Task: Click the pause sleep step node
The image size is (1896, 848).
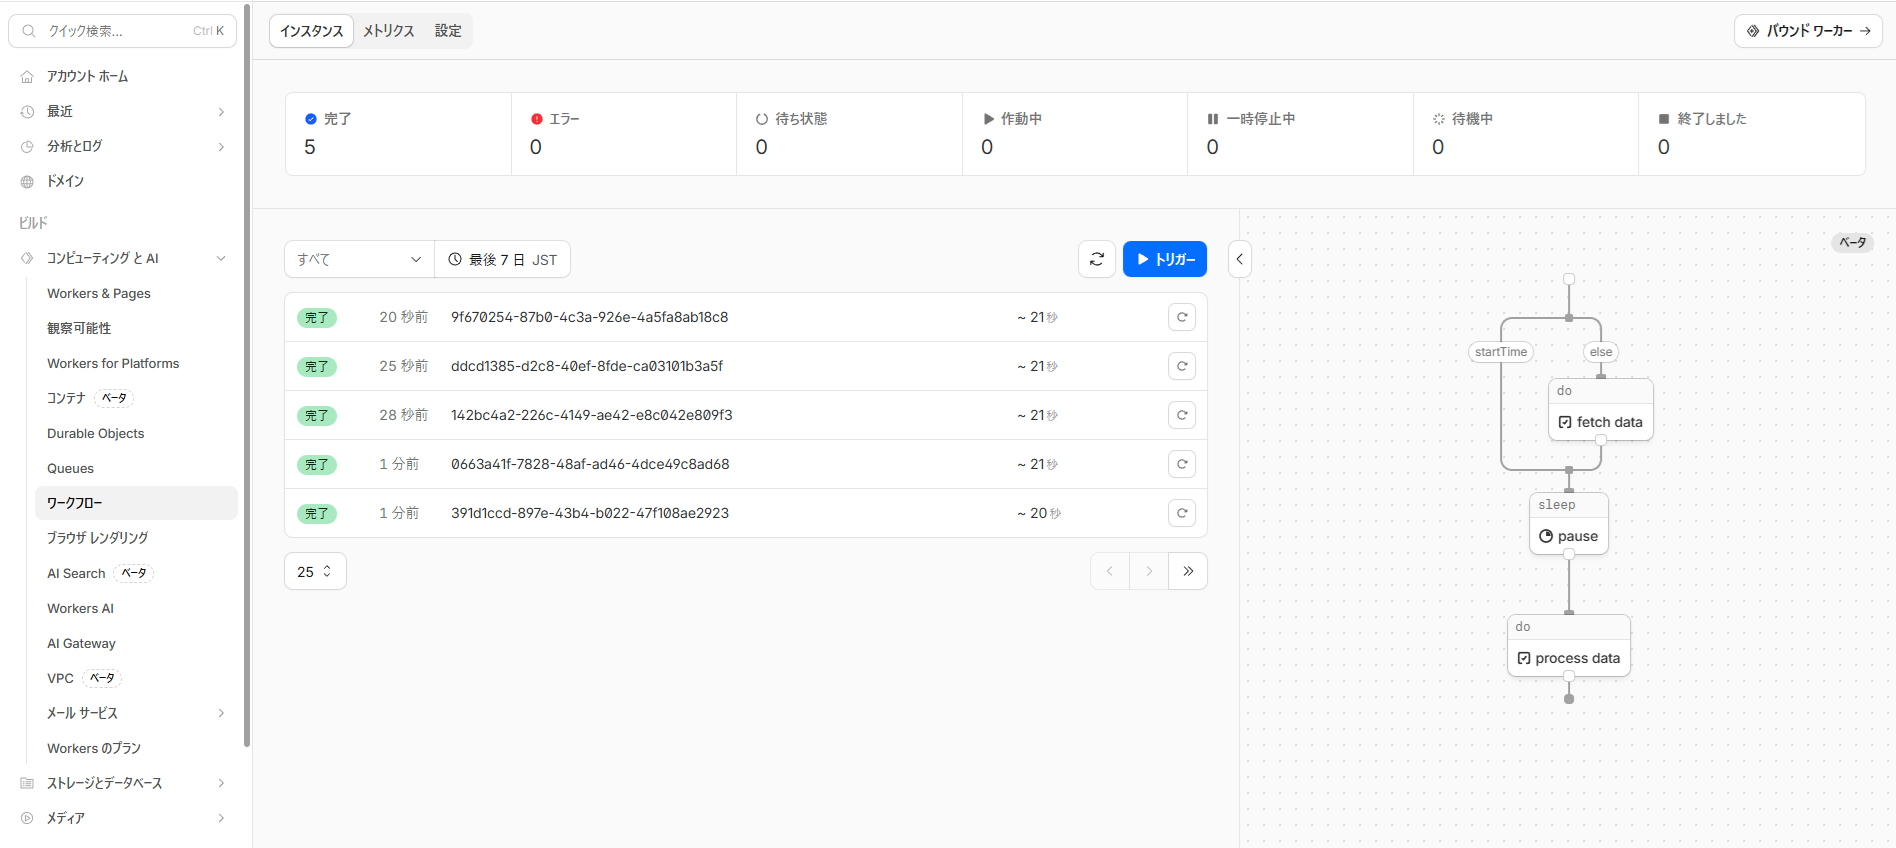Action: pos(1568,536)
